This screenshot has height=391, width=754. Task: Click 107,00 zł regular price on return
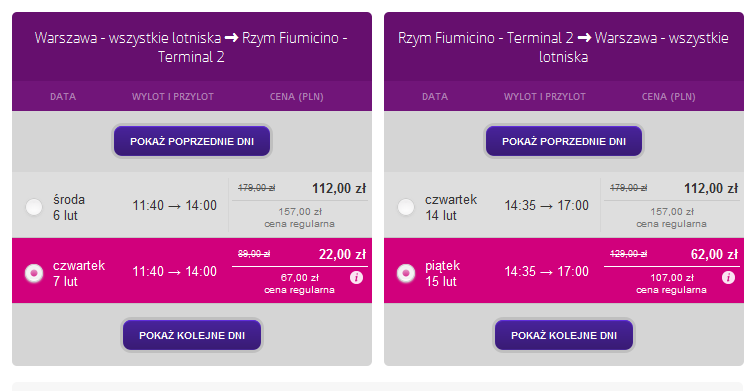click(672, 277)
